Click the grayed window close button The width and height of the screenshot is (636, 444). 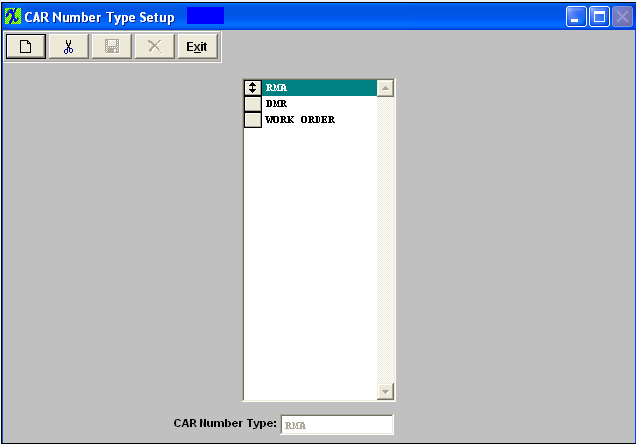622,17
